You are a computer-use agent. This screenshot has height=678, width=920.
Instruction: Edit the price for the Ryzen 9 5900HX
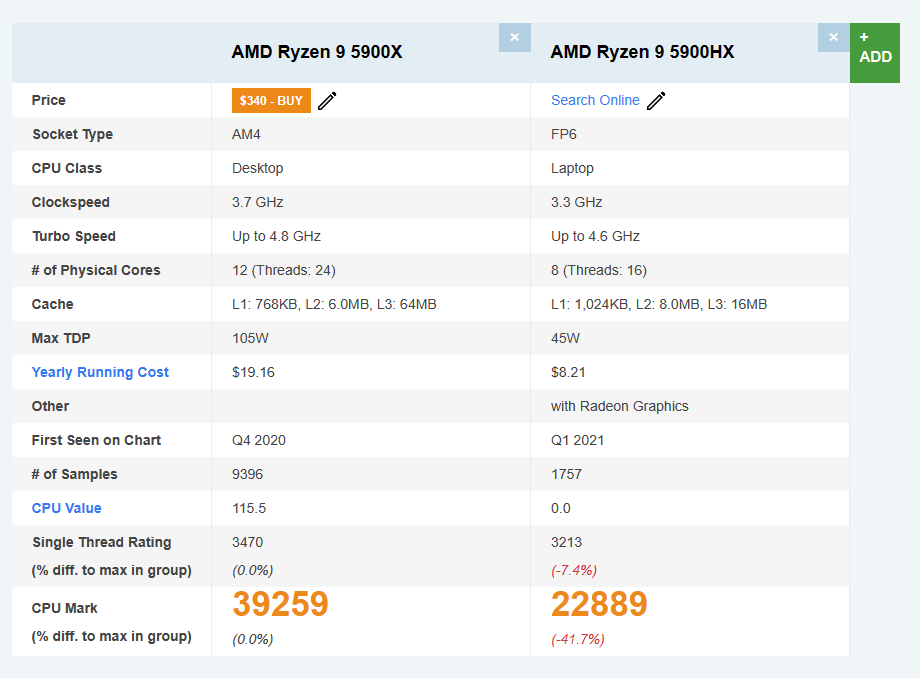point(656,101)
